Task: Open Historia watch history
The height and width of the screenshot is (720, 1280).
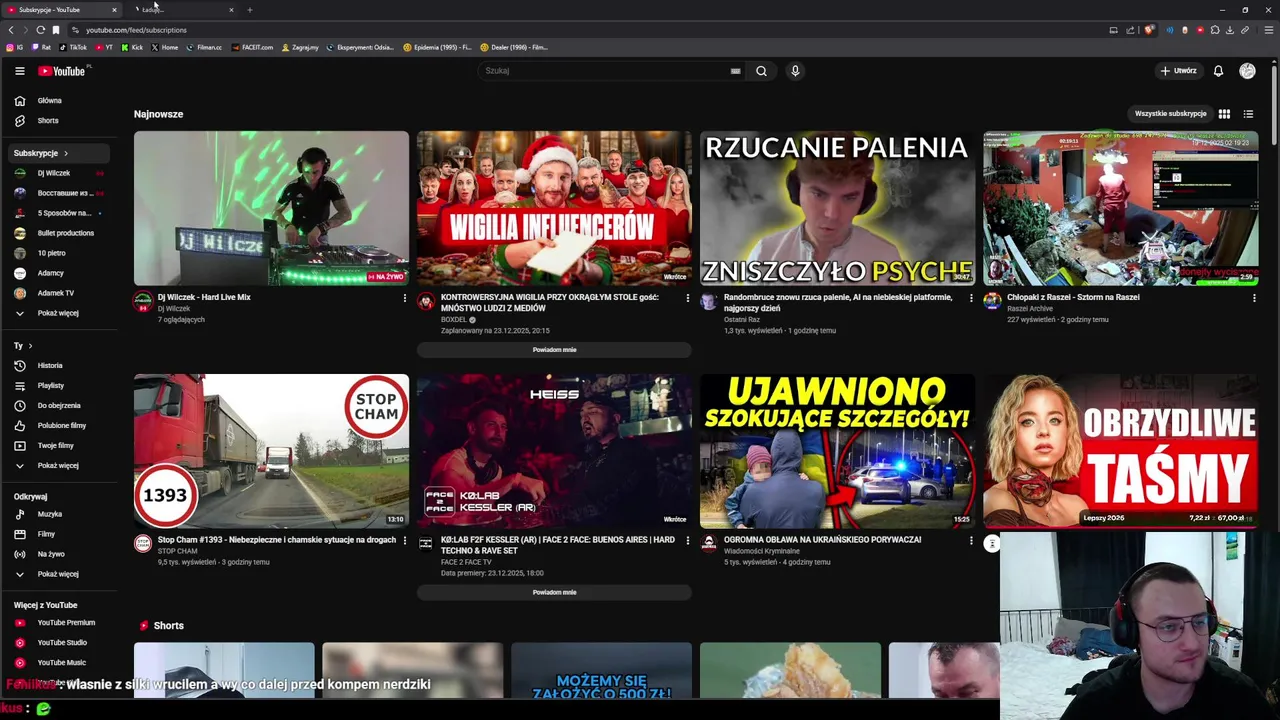Action: pos(58,366)
